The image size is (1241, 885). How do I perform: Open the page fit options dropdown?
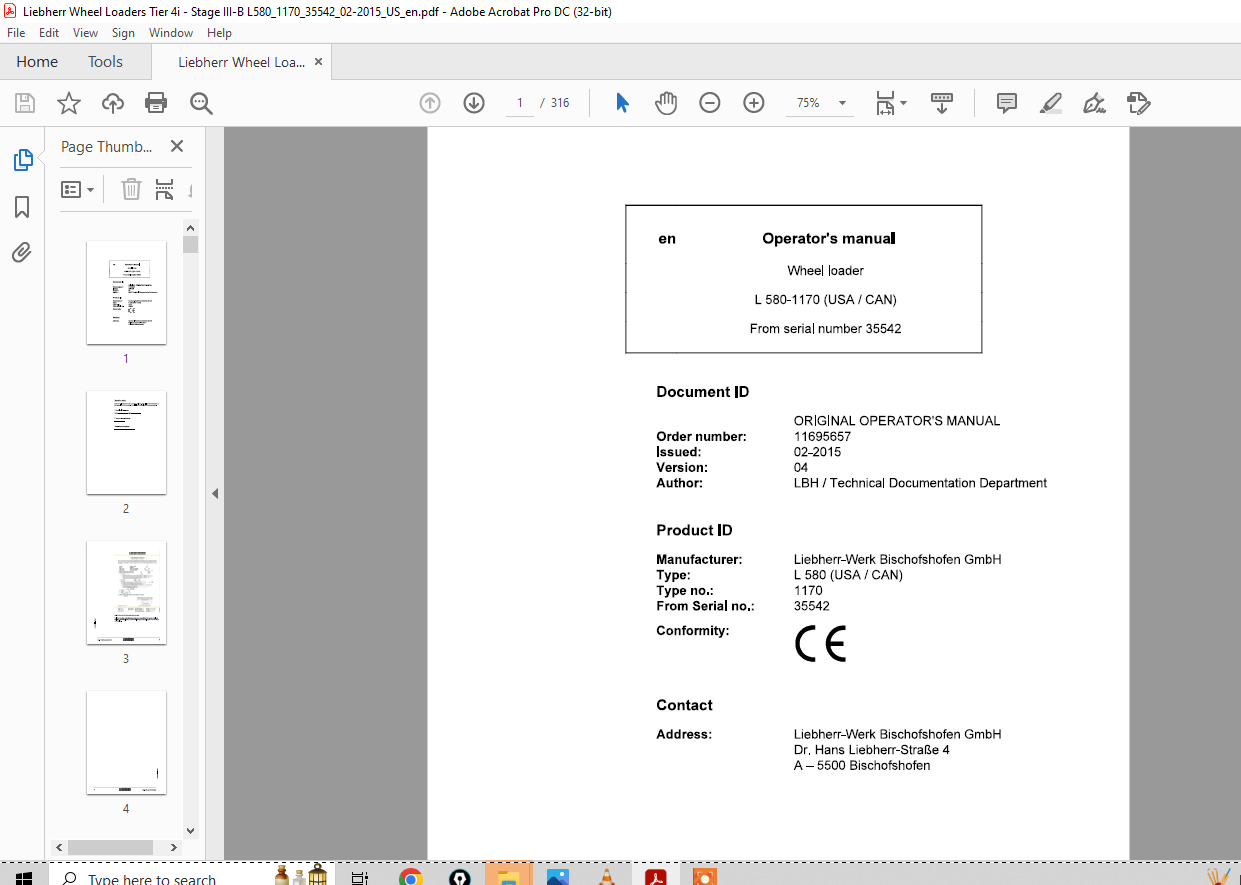[891, 103]
